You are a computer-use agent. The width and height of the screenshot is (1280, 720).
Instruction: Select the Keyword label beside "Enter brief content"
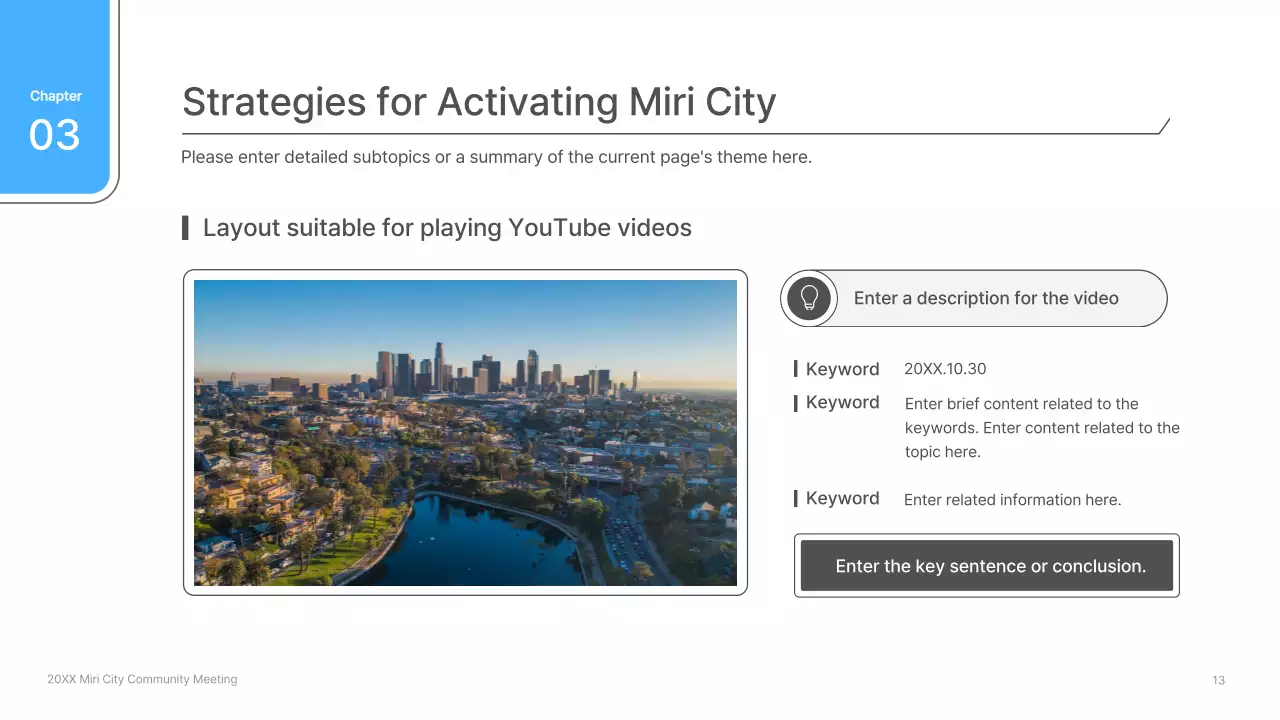pos(842,403)
